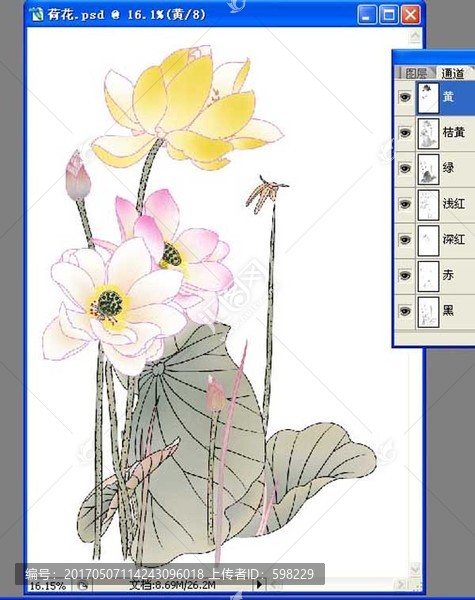Switch to the 图层 tab
475x600 pixels.
click(416, 73)
